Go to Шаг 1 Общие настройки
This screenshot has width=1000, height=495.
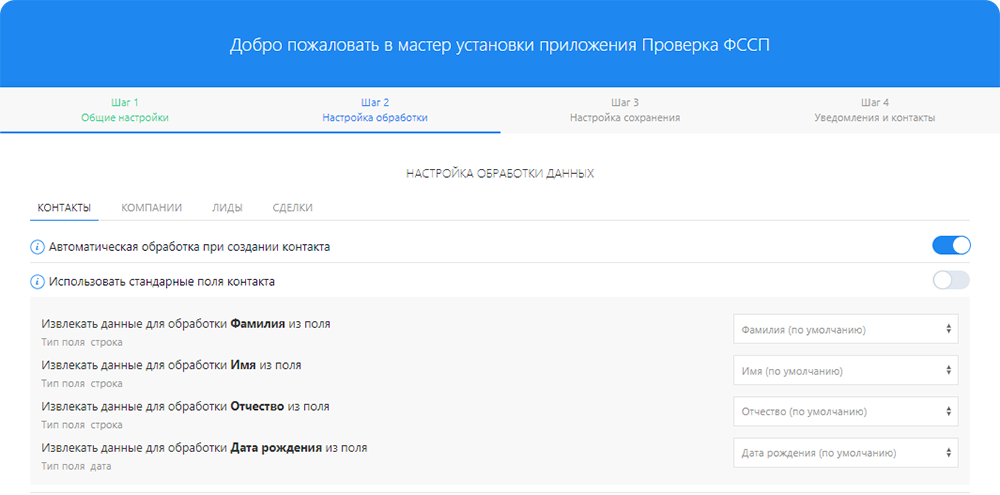pyautogui.click(x=125, y=110)
